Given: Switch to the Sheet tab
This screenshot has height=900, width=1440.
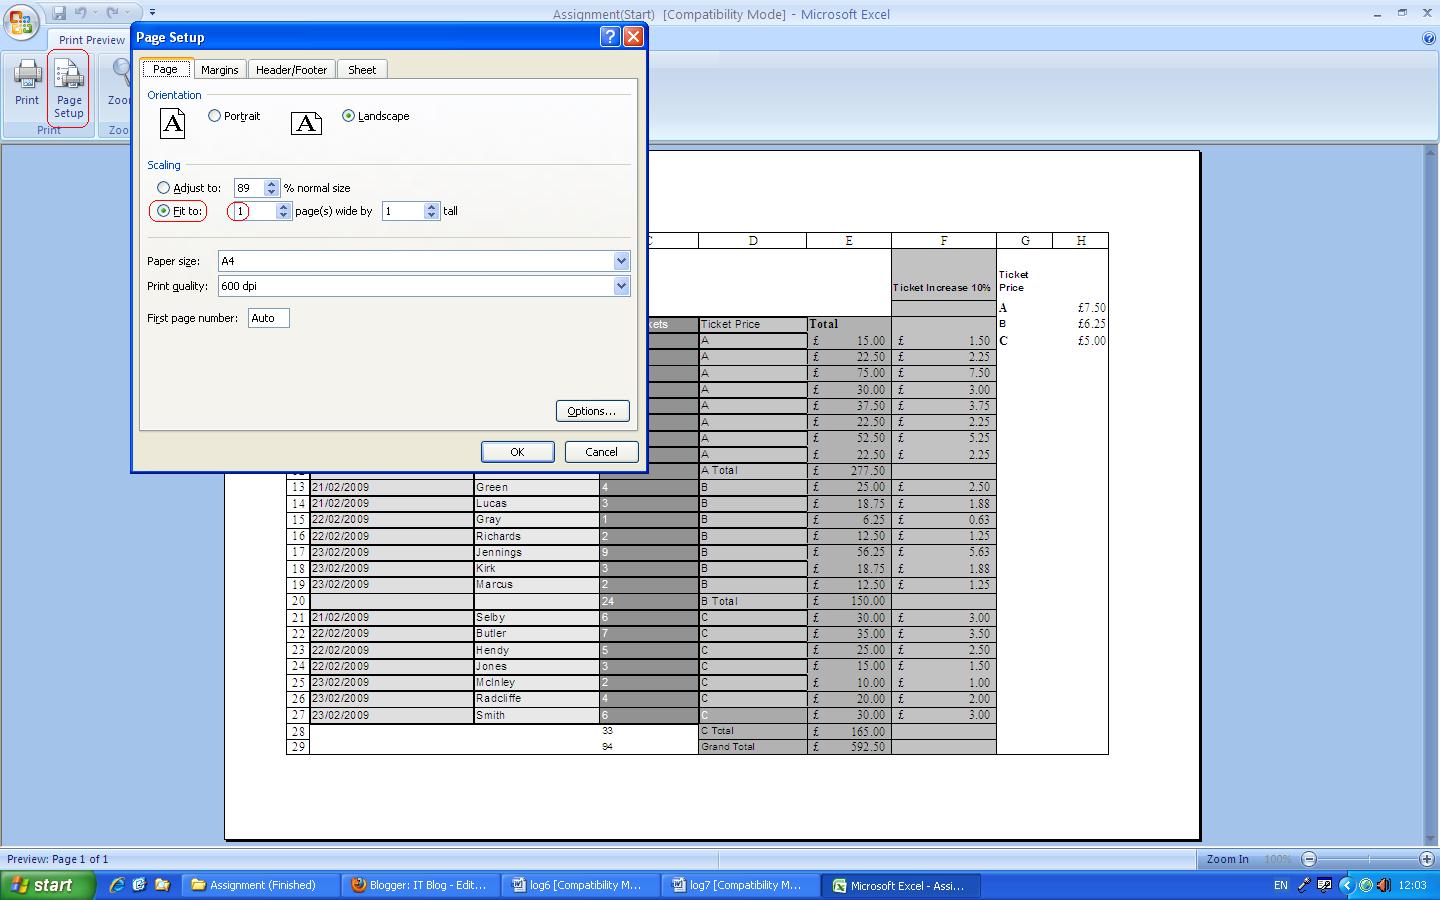Looking at the screenshot, I should [362, 70].
